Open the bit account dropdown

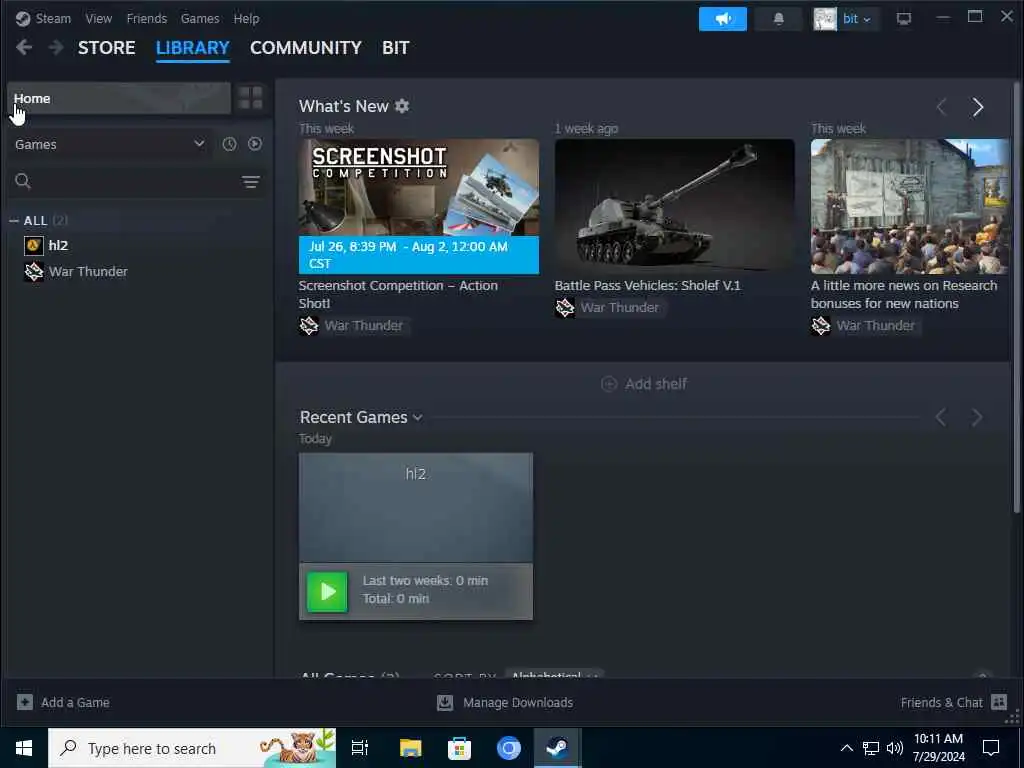857,19
